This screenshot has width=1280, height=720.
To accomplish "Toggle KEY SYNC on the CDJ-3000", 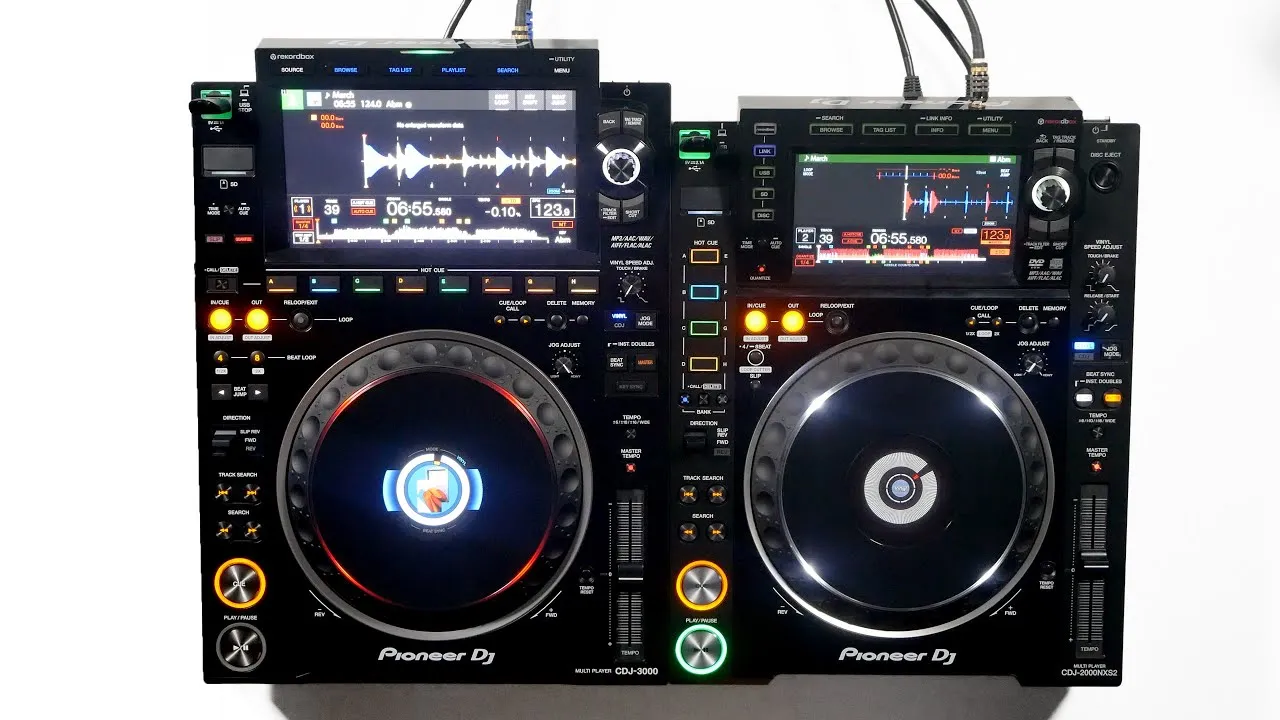I will [x=630, y=387].
